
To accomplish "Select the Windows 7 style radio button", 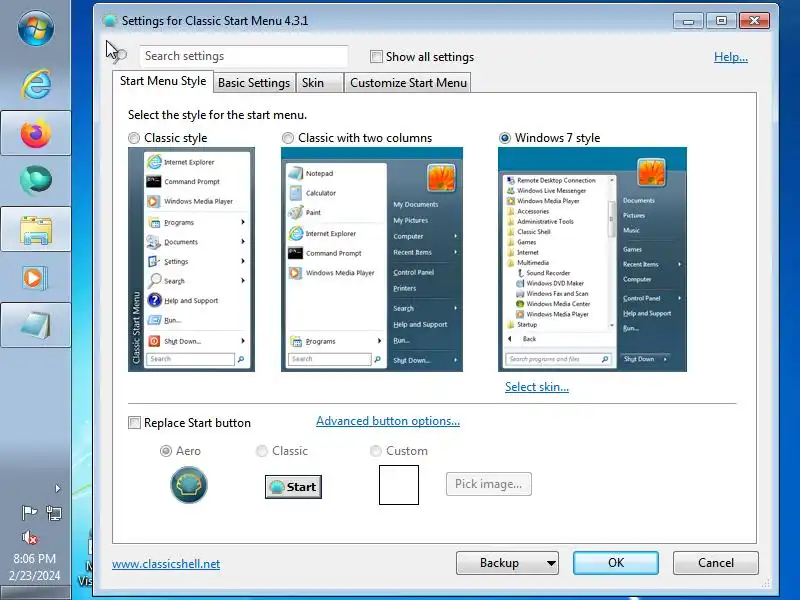I will click(505, 138).
